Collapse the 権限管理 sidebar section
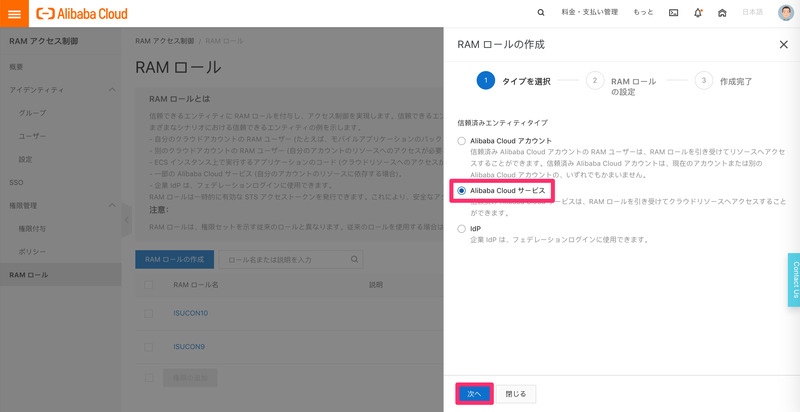Image resolution: width=800 pixels, height=412 pixels. coord(112,205)
